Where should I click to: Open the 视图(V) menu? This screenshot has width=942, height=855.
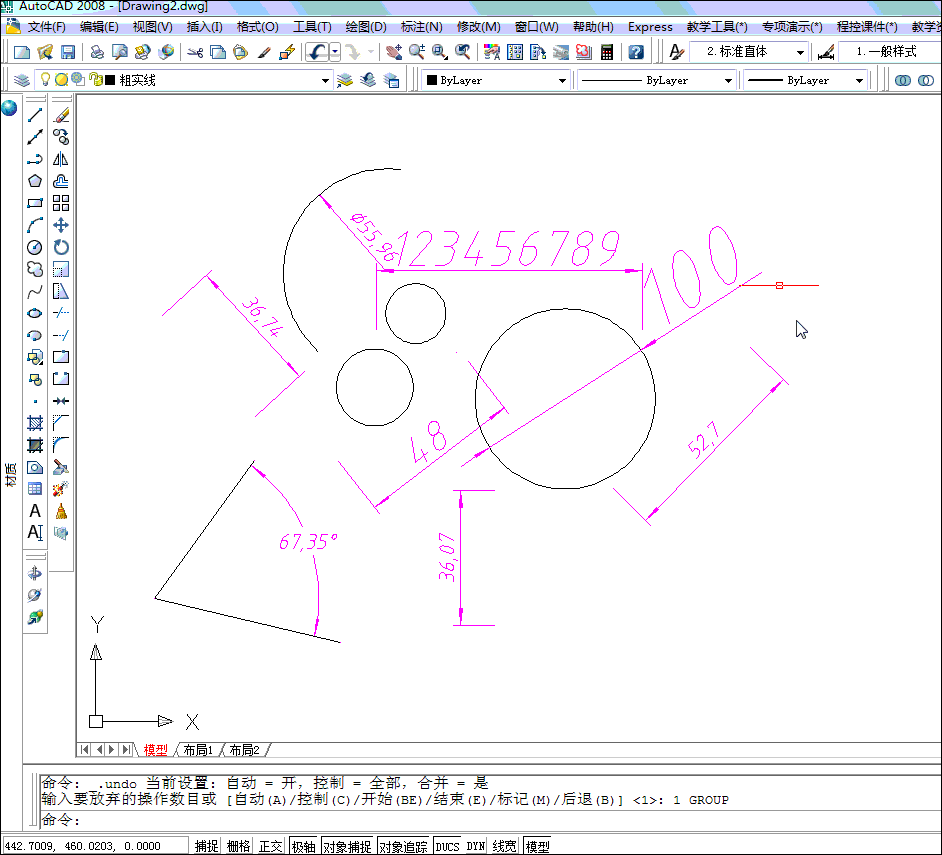point(153,27)
